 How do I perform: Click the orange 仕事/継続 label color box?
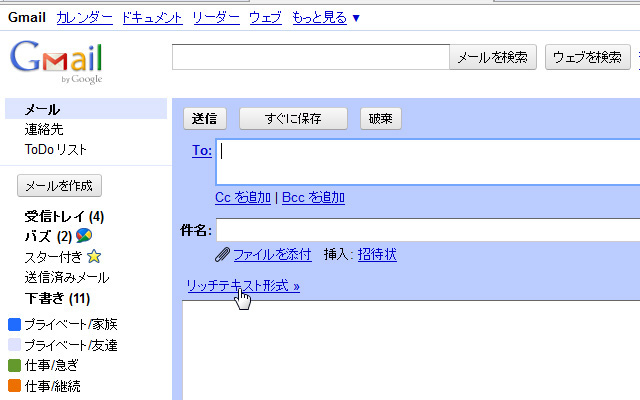[x=14, y=386]
